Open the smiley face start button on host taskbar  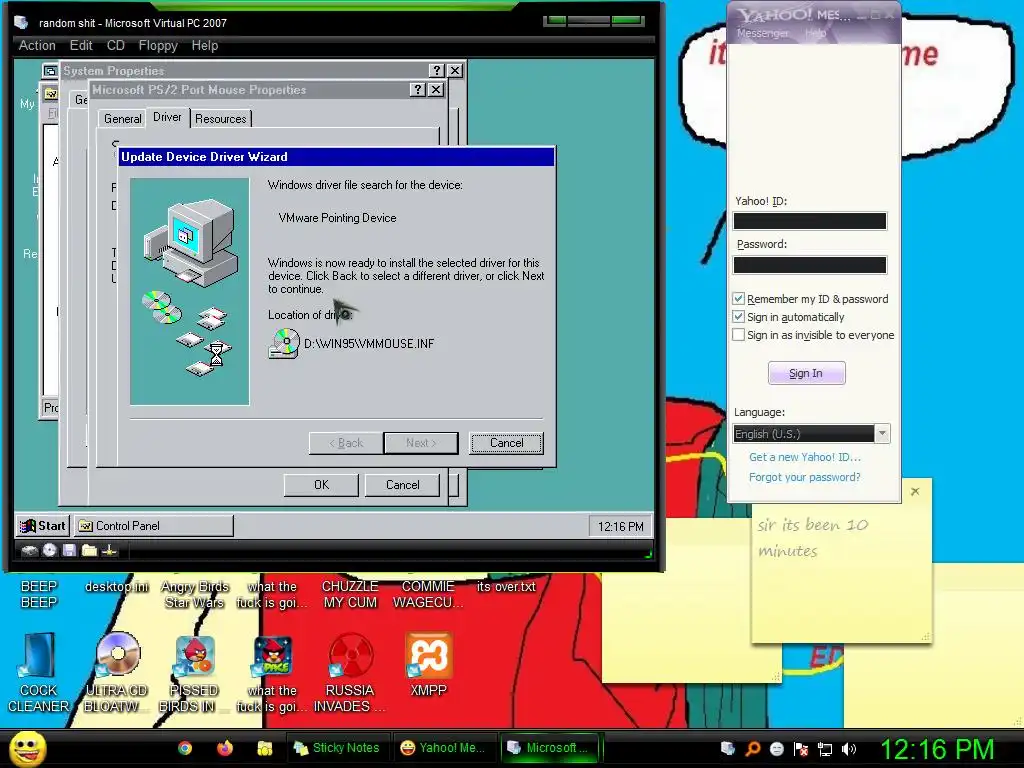pyautogui.click(x=28, y=748)
